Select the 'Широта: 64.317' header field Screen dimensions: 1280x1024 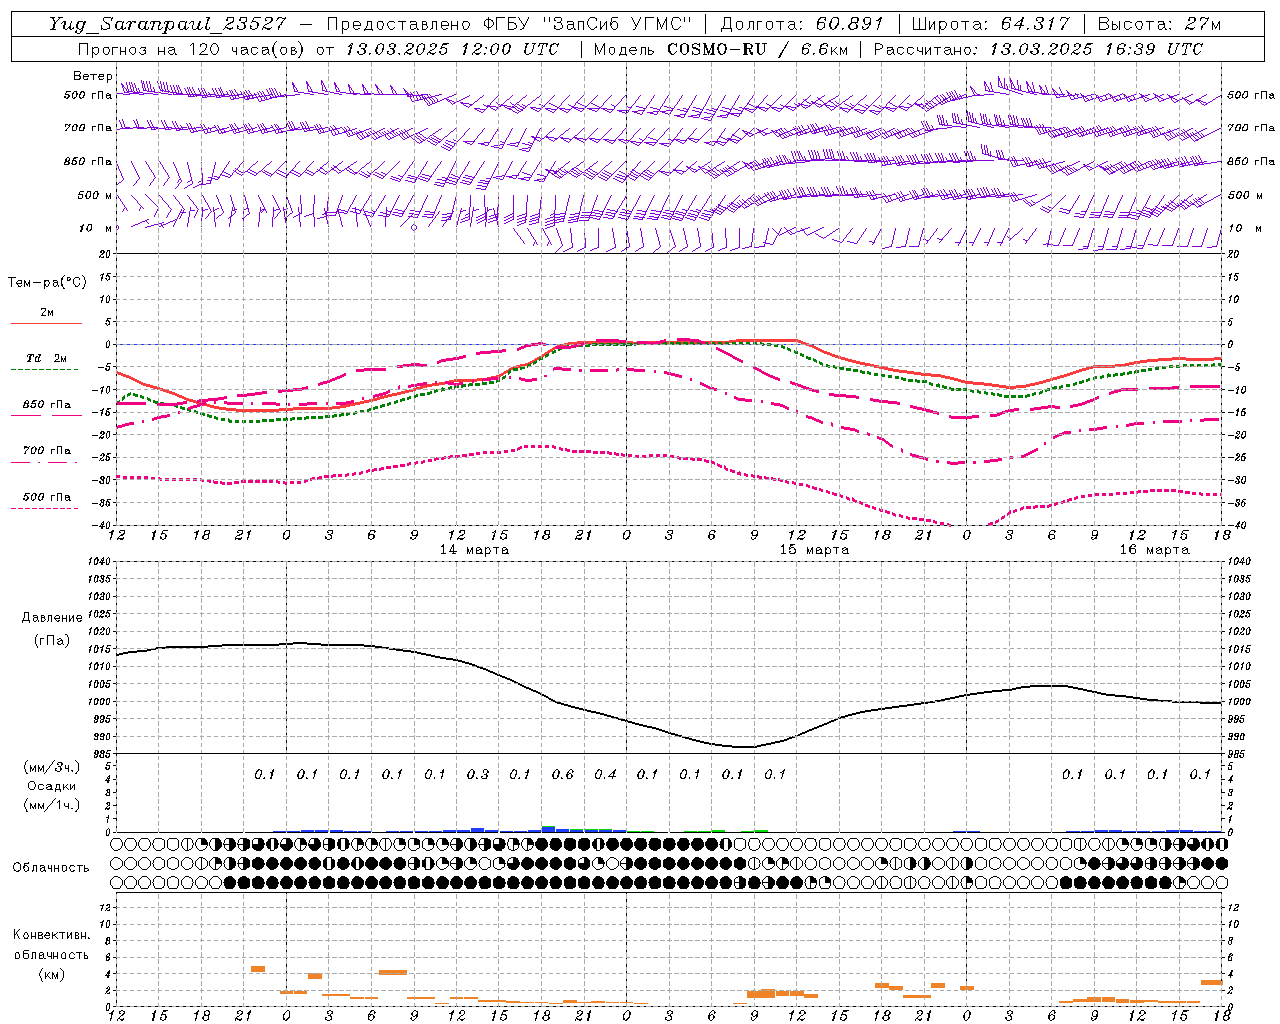[x=990, y=24]
